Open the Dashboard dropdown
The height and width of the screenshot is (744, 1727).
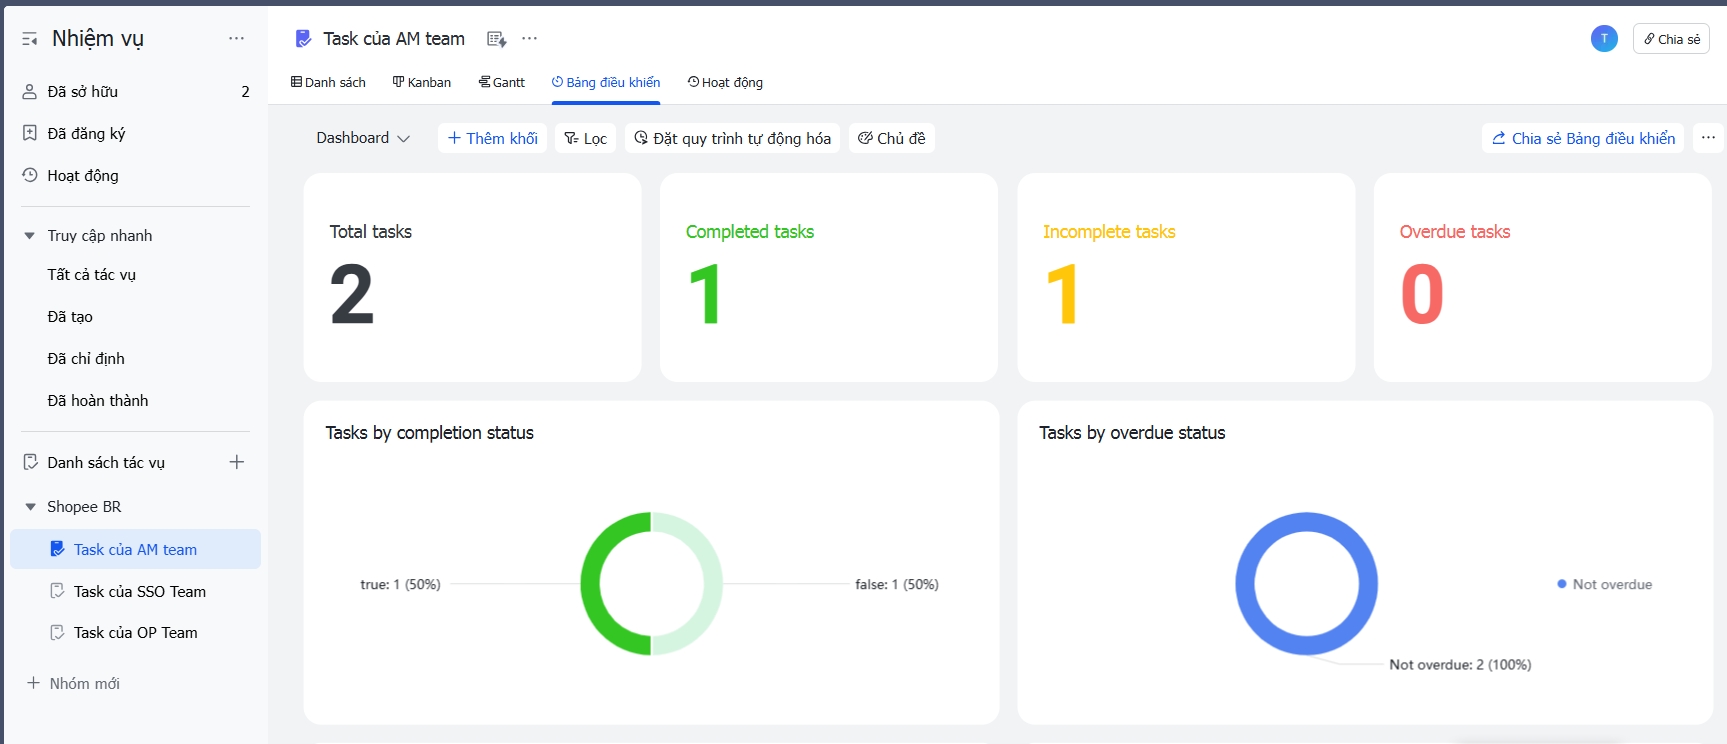(363, 138)
